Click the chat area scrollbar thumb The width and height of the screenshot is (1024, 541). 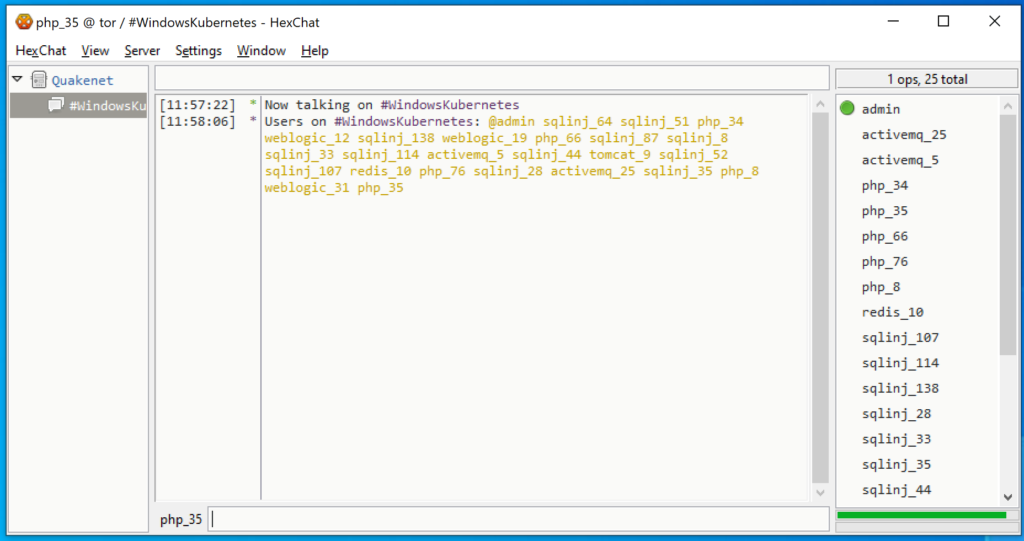[820, 298]
